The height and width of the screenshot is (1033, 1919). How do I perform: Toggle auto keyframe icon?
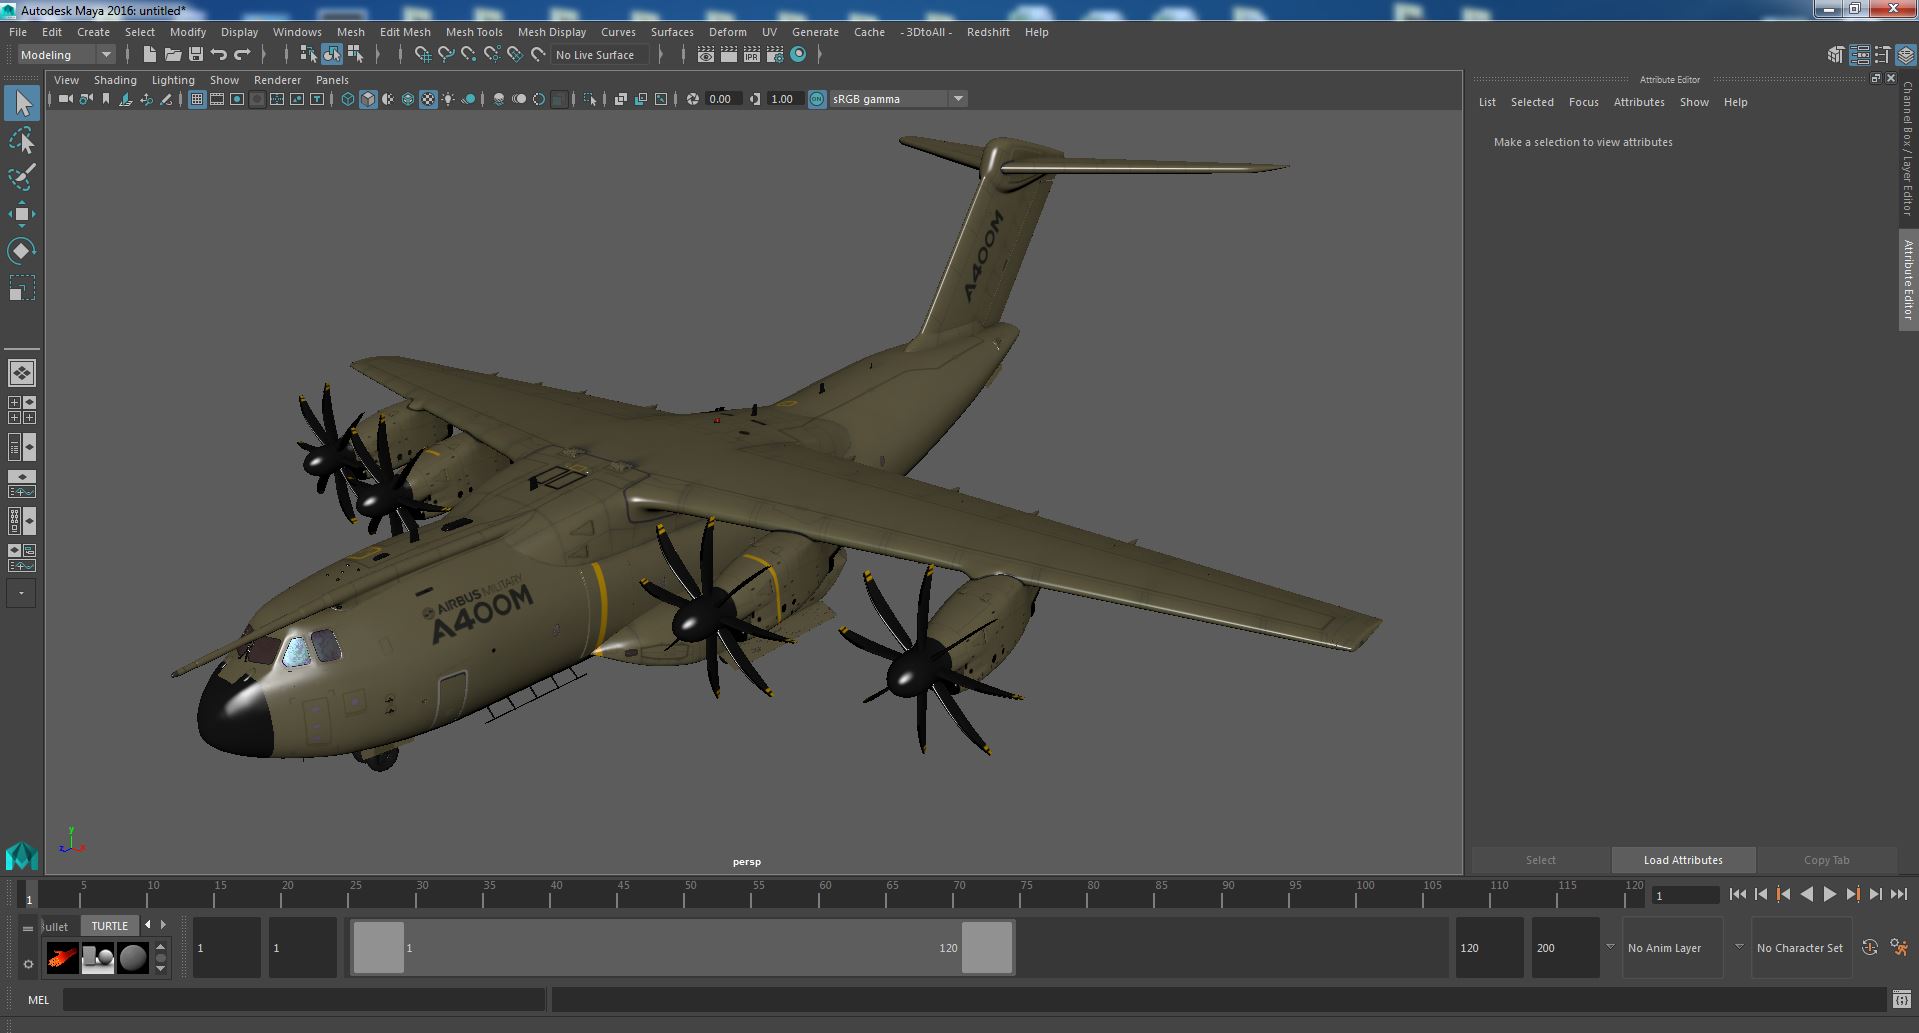tap(1869, 947)
